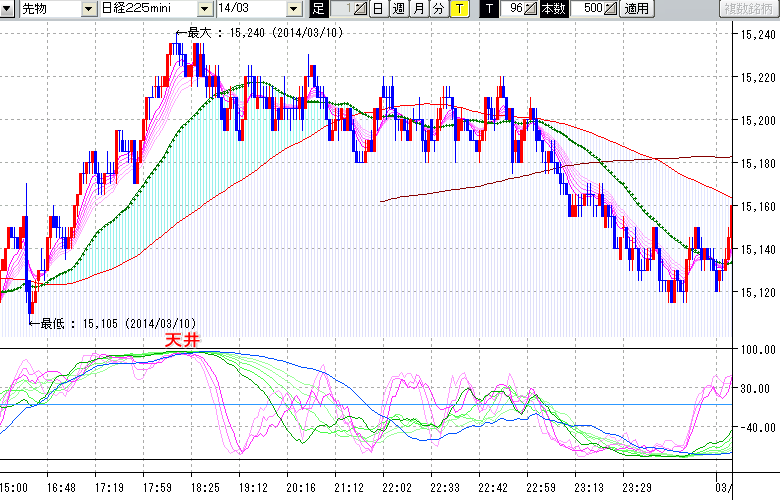
Task: Switch to 週 (weekly) timeframe
Action: [398, 9]
